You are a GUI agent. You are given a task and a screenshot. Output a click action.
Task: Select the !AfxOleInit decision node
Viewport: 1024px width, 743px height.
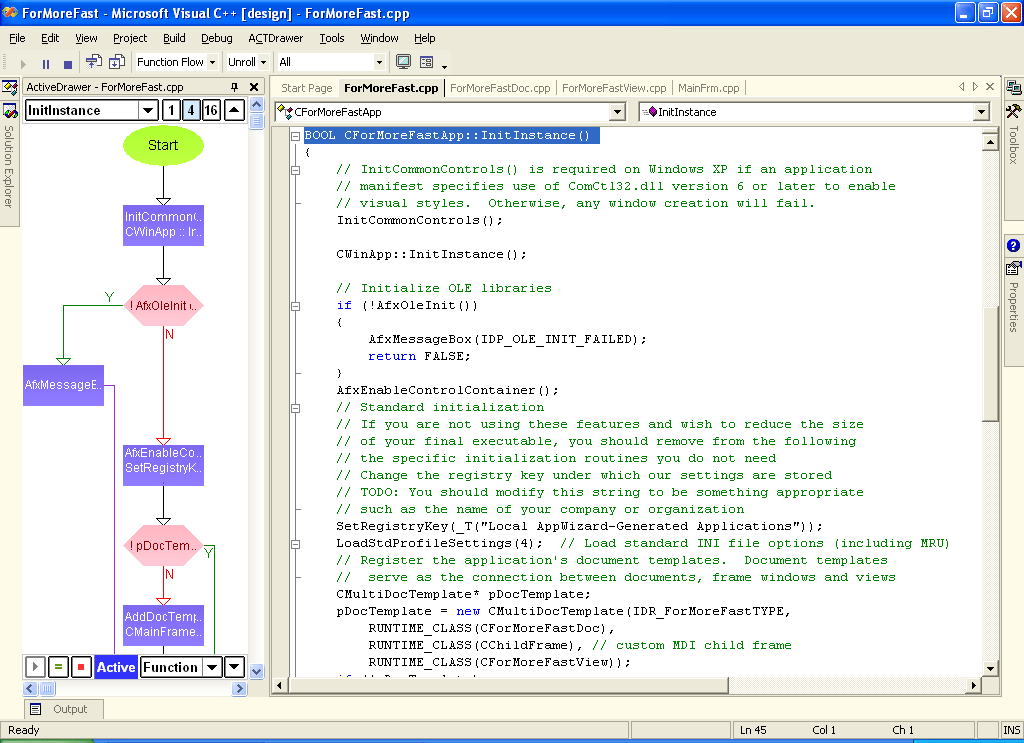163,306
